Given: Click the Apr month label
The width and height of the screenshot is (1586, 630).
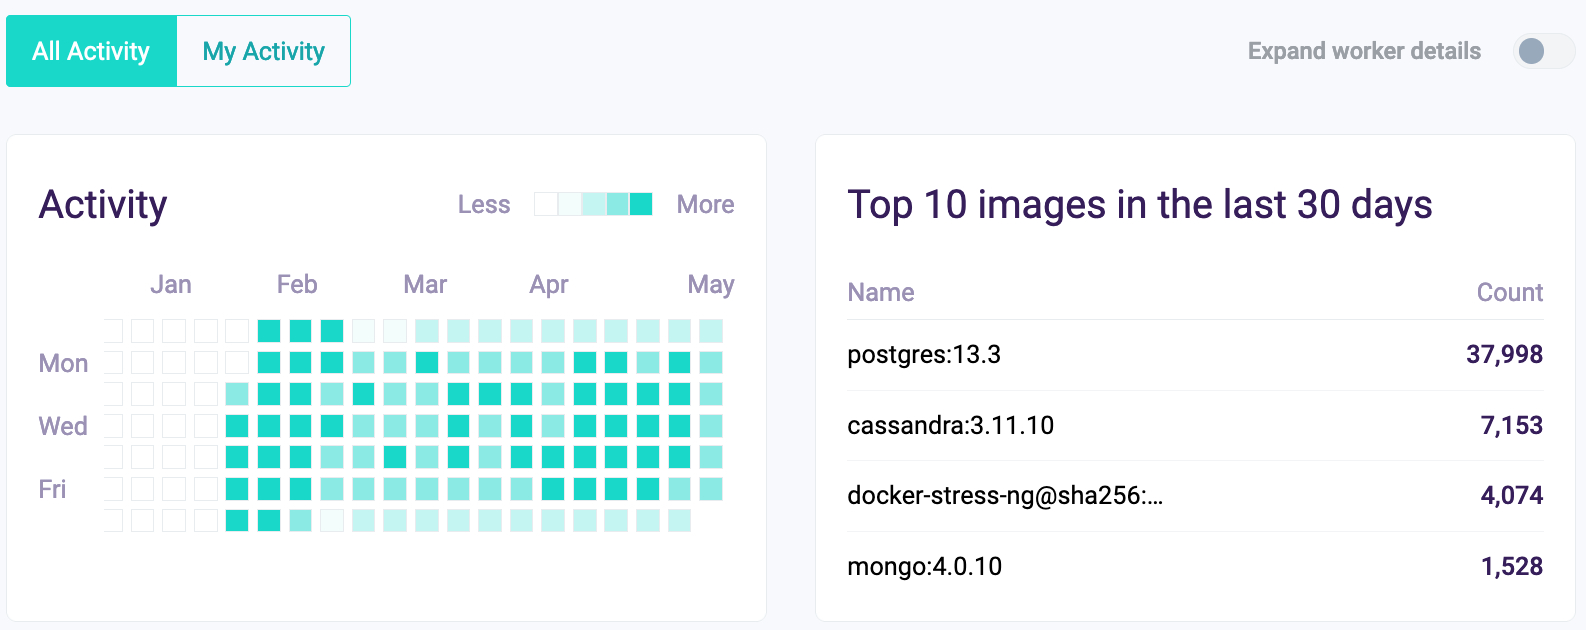Looking at the screenshot, I should (x=549, y=285).
